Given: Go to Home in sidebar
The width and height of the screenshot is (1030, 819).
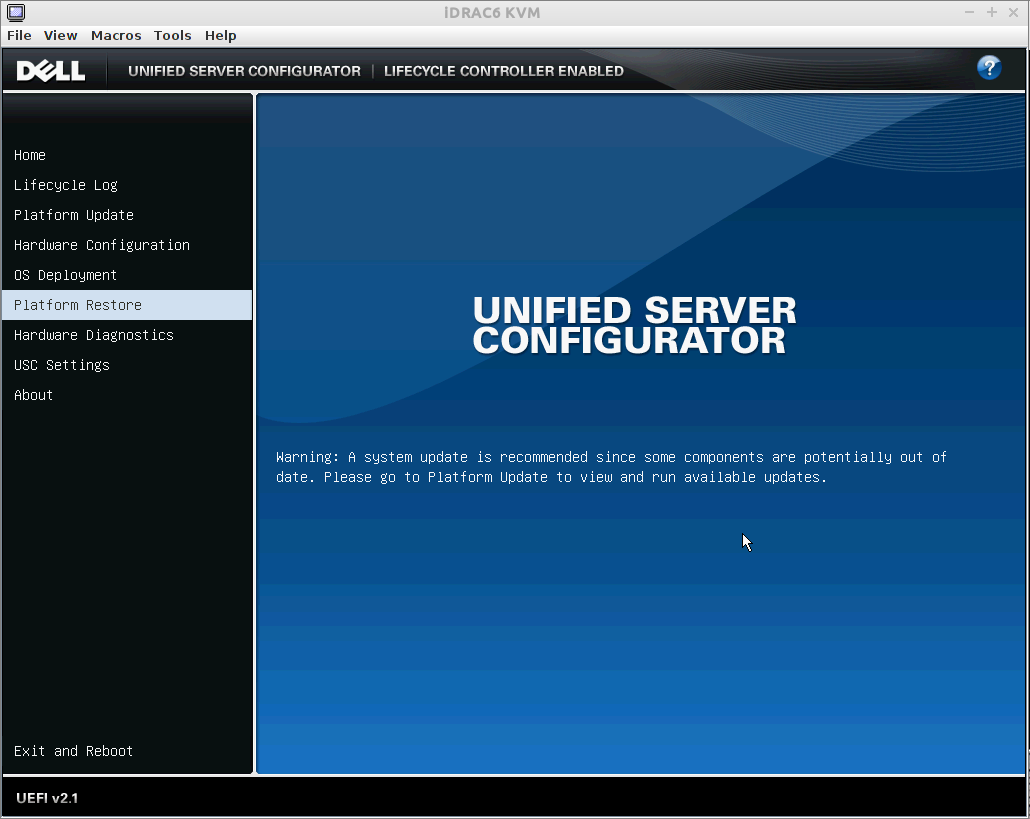Looking at the screenshot, I should [x=30, y=155].
